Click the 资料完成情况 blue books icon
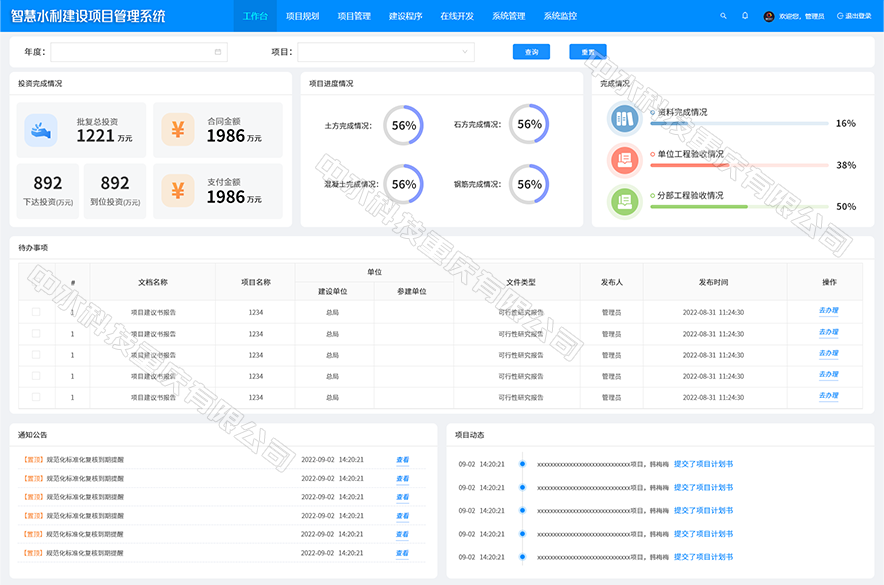Viewport: 884px width, 585px height. point(625,119)
